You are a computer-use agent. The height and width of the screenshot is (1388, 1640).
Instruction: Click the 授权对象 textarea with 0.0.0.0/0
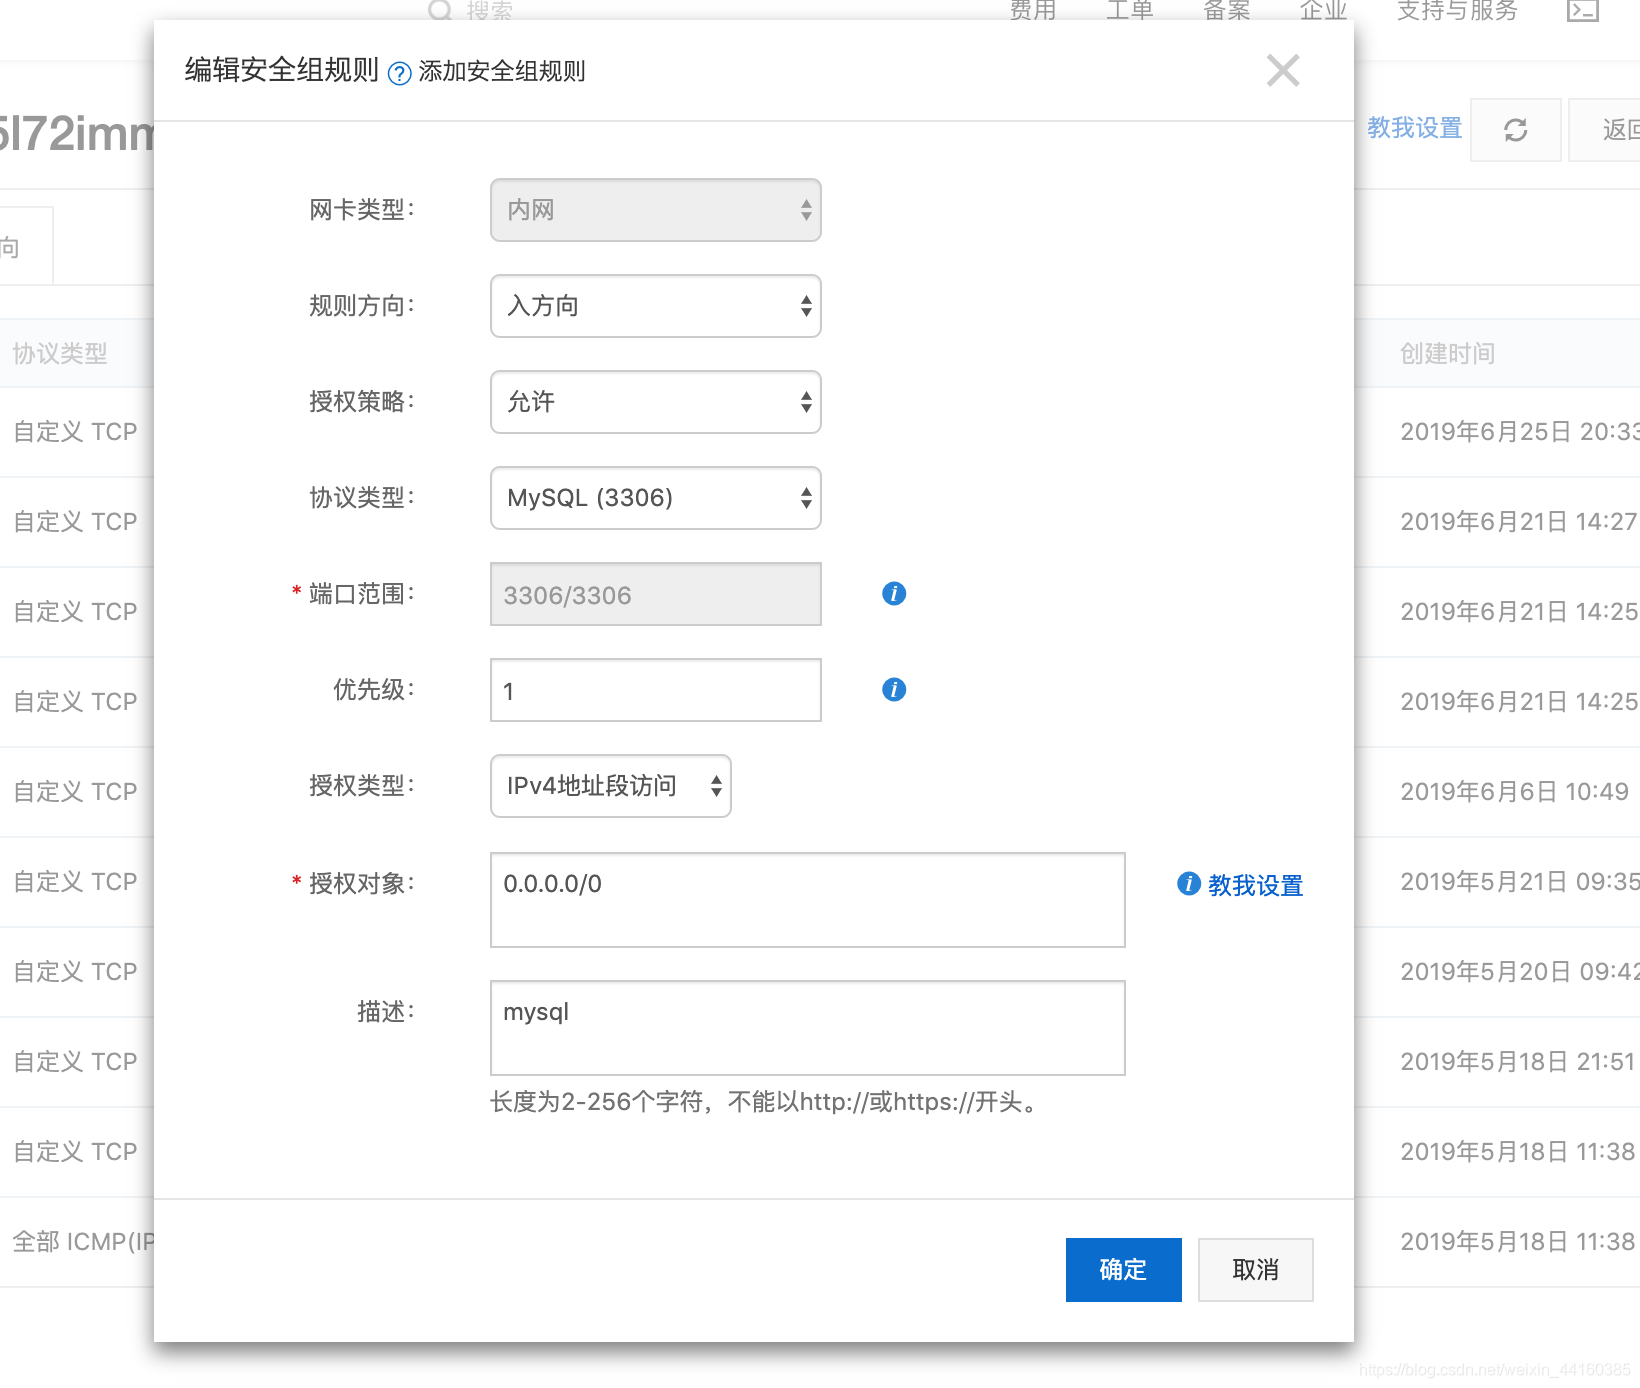coord(808,900)
